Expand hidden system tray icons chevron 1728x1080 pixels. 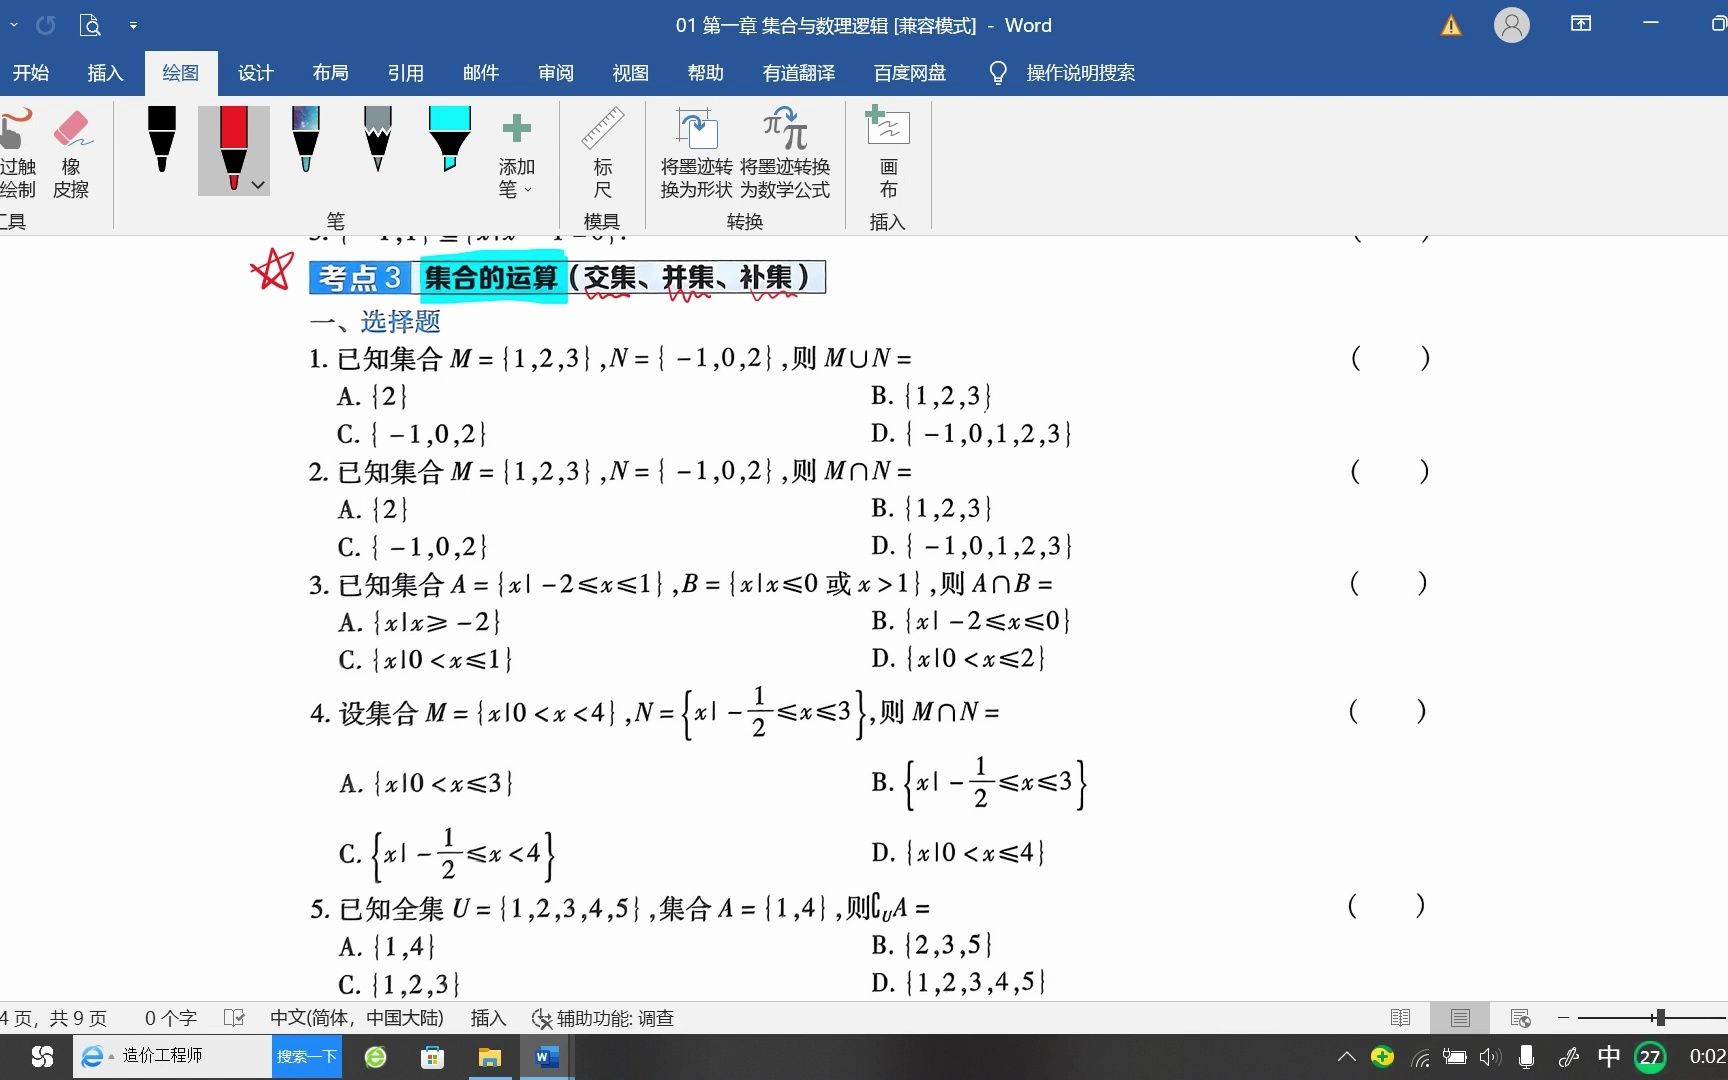point(1347,1056)
